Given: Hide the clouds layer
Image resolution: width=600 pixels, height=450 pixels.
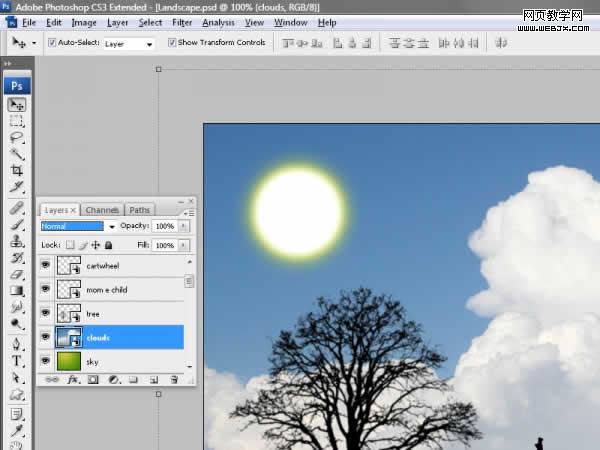Looking at the screenshot, I should (46, 337).
